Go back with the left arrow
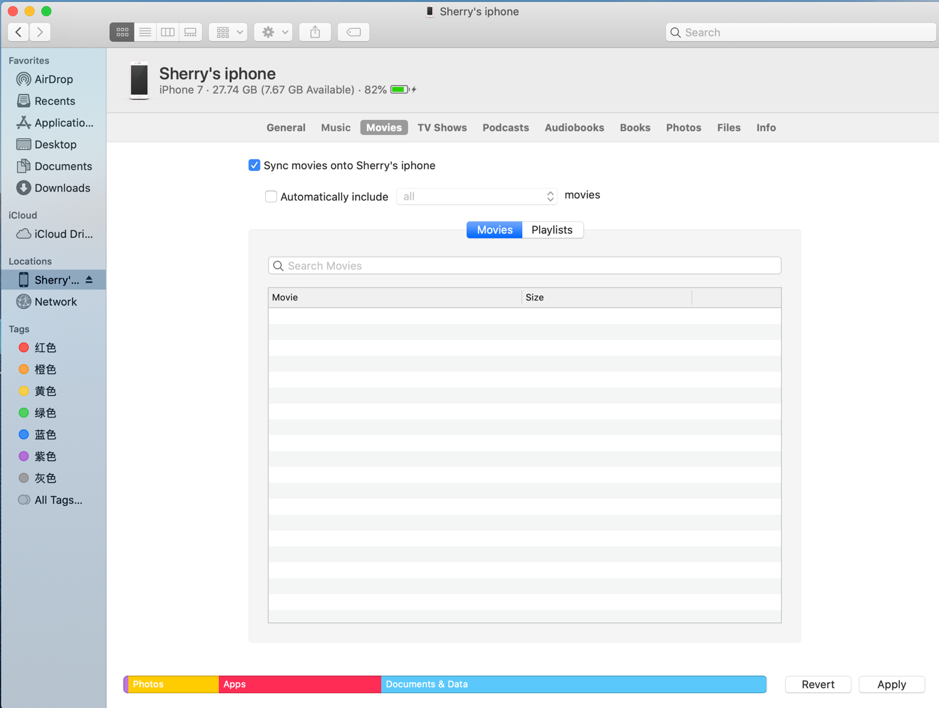 coord(19,32)
